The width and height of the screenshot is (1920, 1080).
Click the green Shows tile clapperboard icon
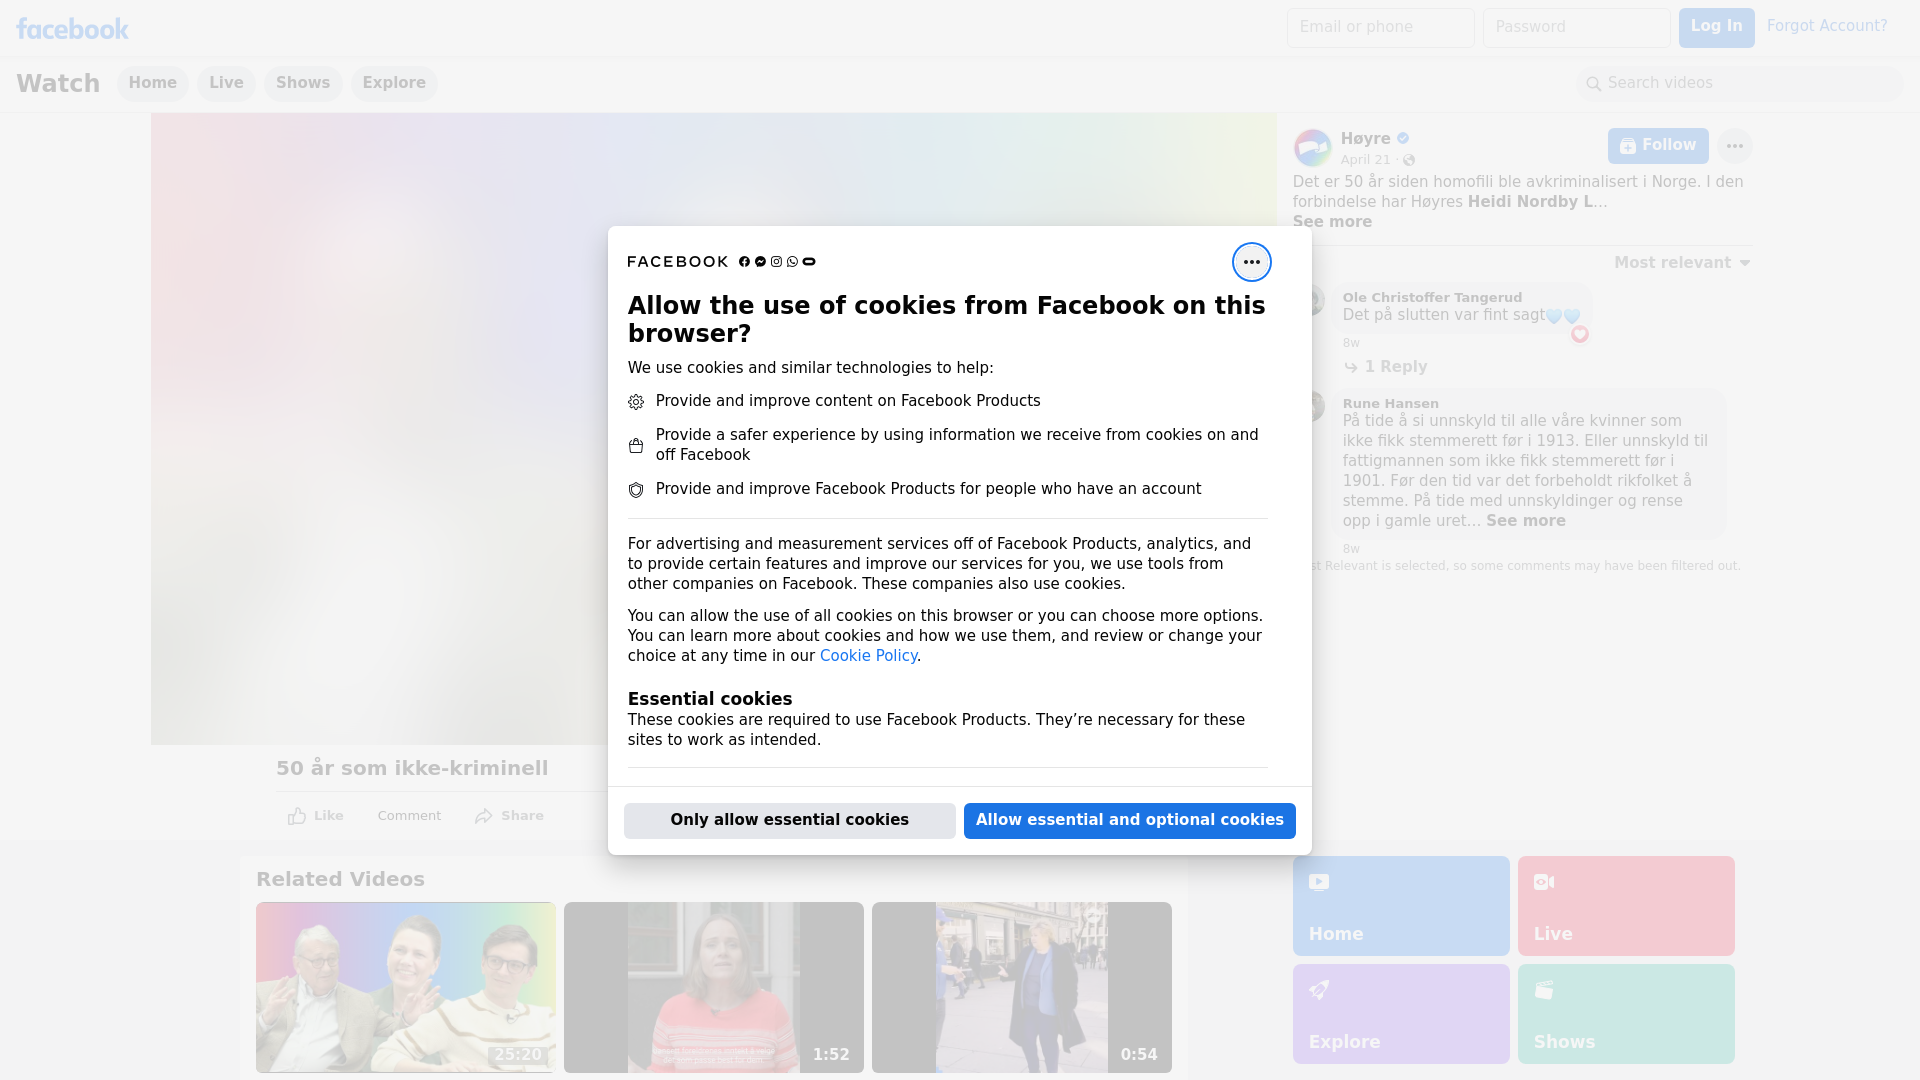pos(1544,990)
